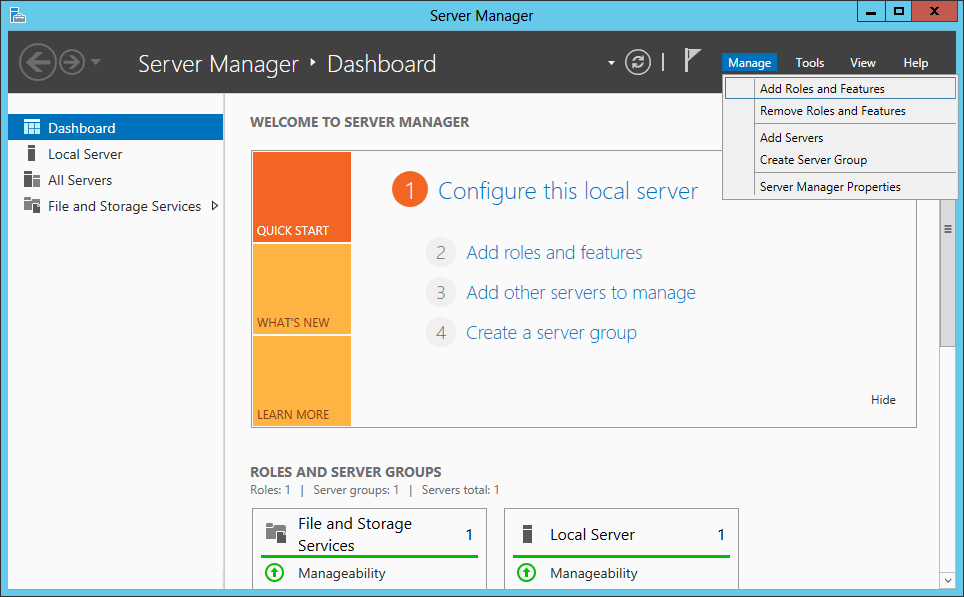Click the step 4 number circle
964x597 pixels.
pyautogui.click(x=441, y=333)
